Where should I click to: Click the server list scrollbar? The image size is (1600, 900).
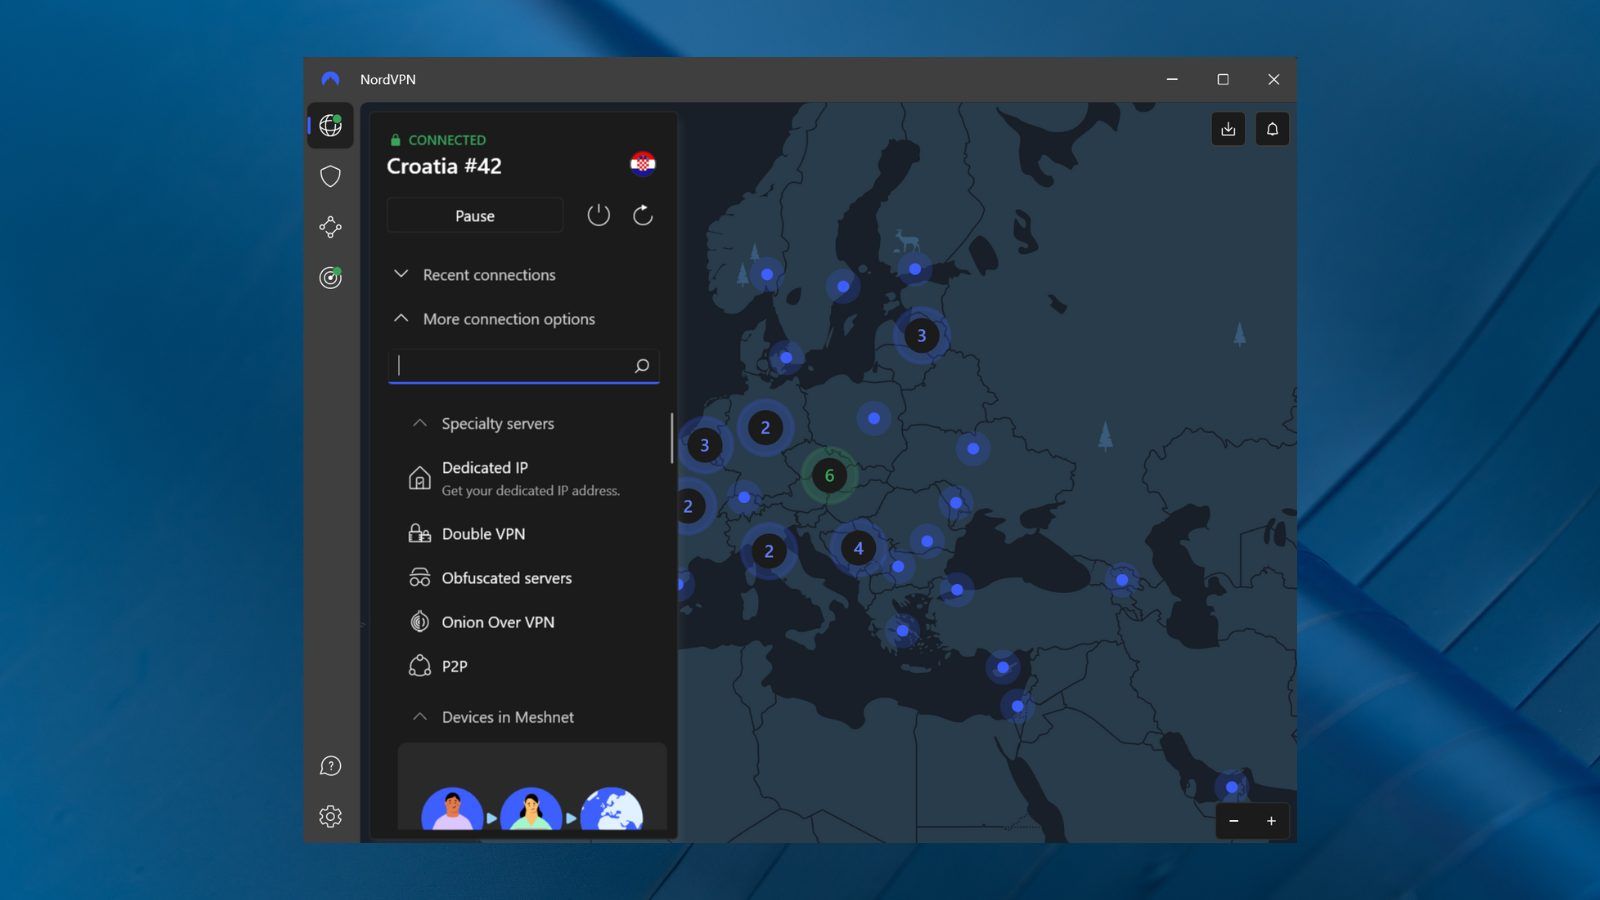(x=672, y=438)
